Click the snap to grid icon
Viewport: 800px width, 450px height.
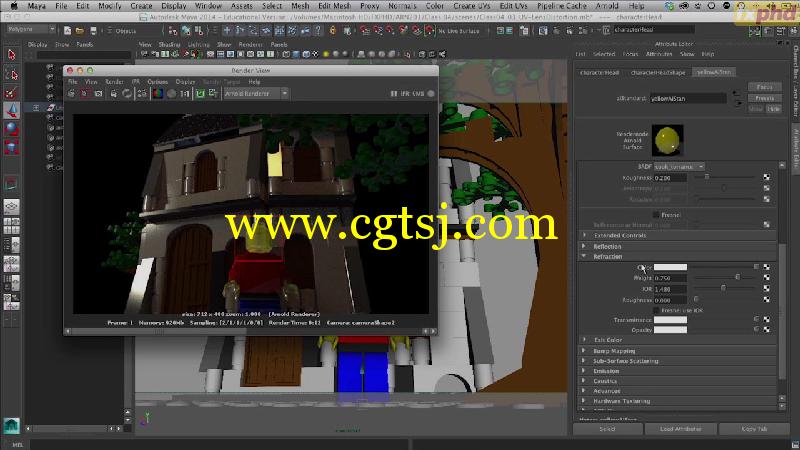pos(364,31)
